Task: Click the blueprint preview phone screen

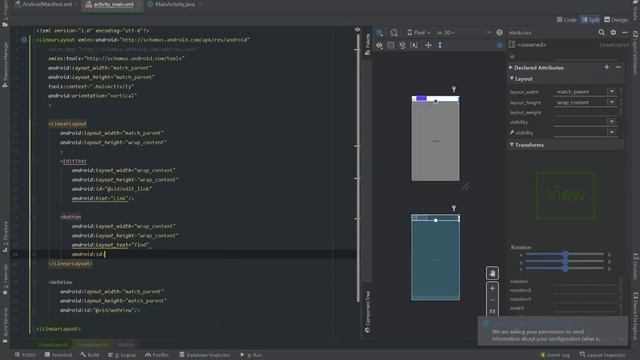Action: pyautogui.click(x=436, y=257)
